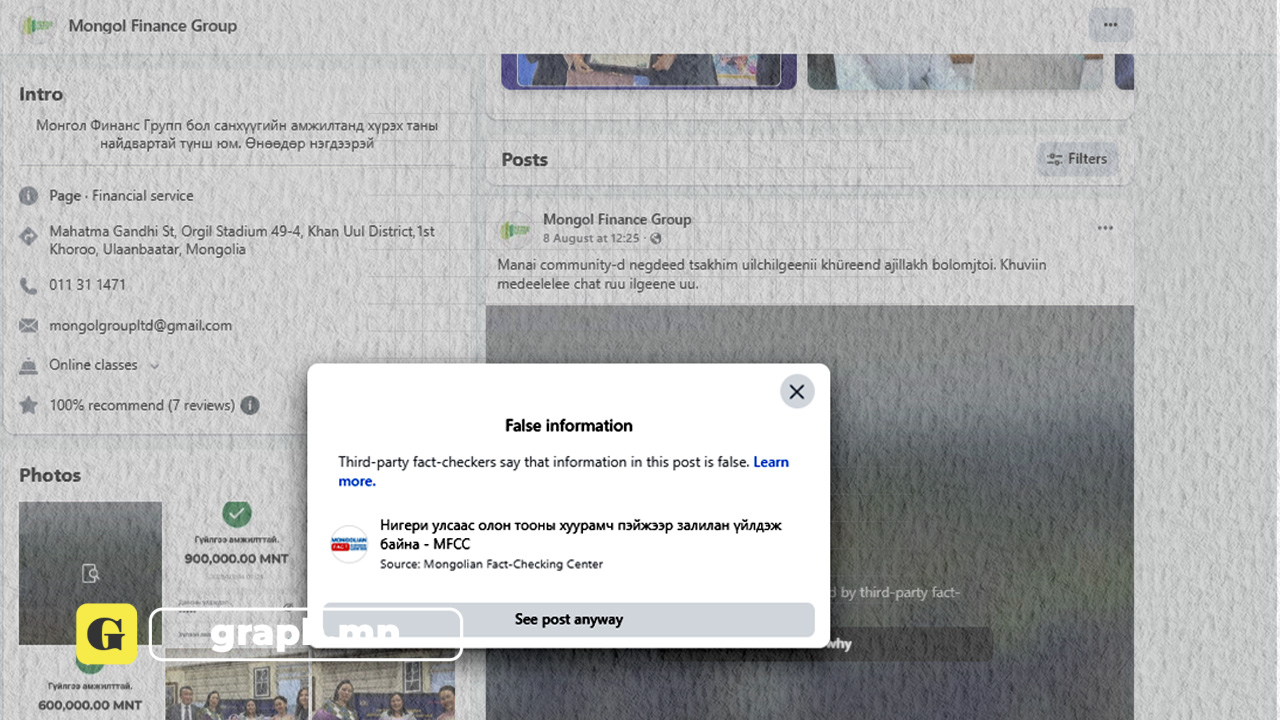
Task: Open the Learn more link
Action: point(770,462)
